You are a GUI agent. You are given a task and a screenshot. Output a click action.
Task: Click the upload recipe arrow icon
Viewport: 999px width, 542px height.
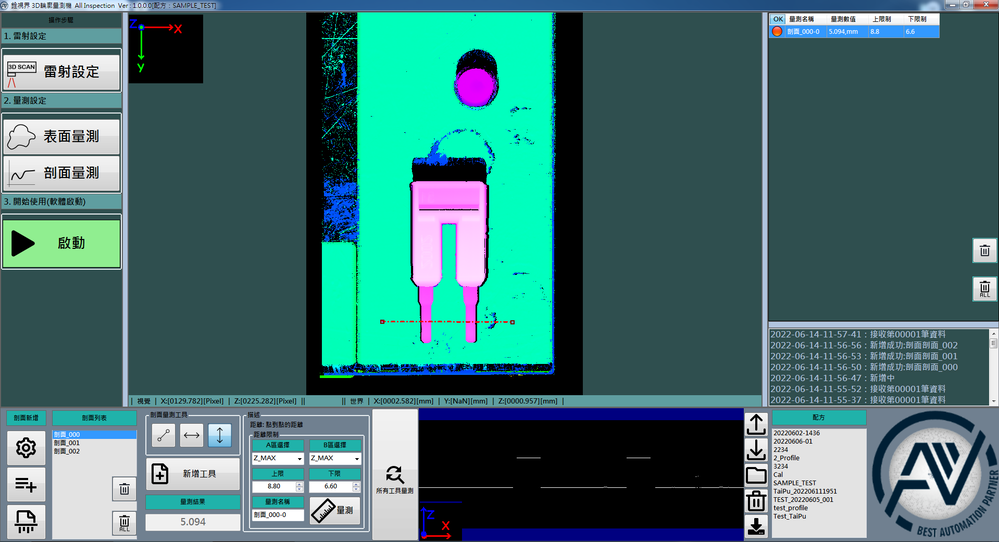(x=757, y=425)
